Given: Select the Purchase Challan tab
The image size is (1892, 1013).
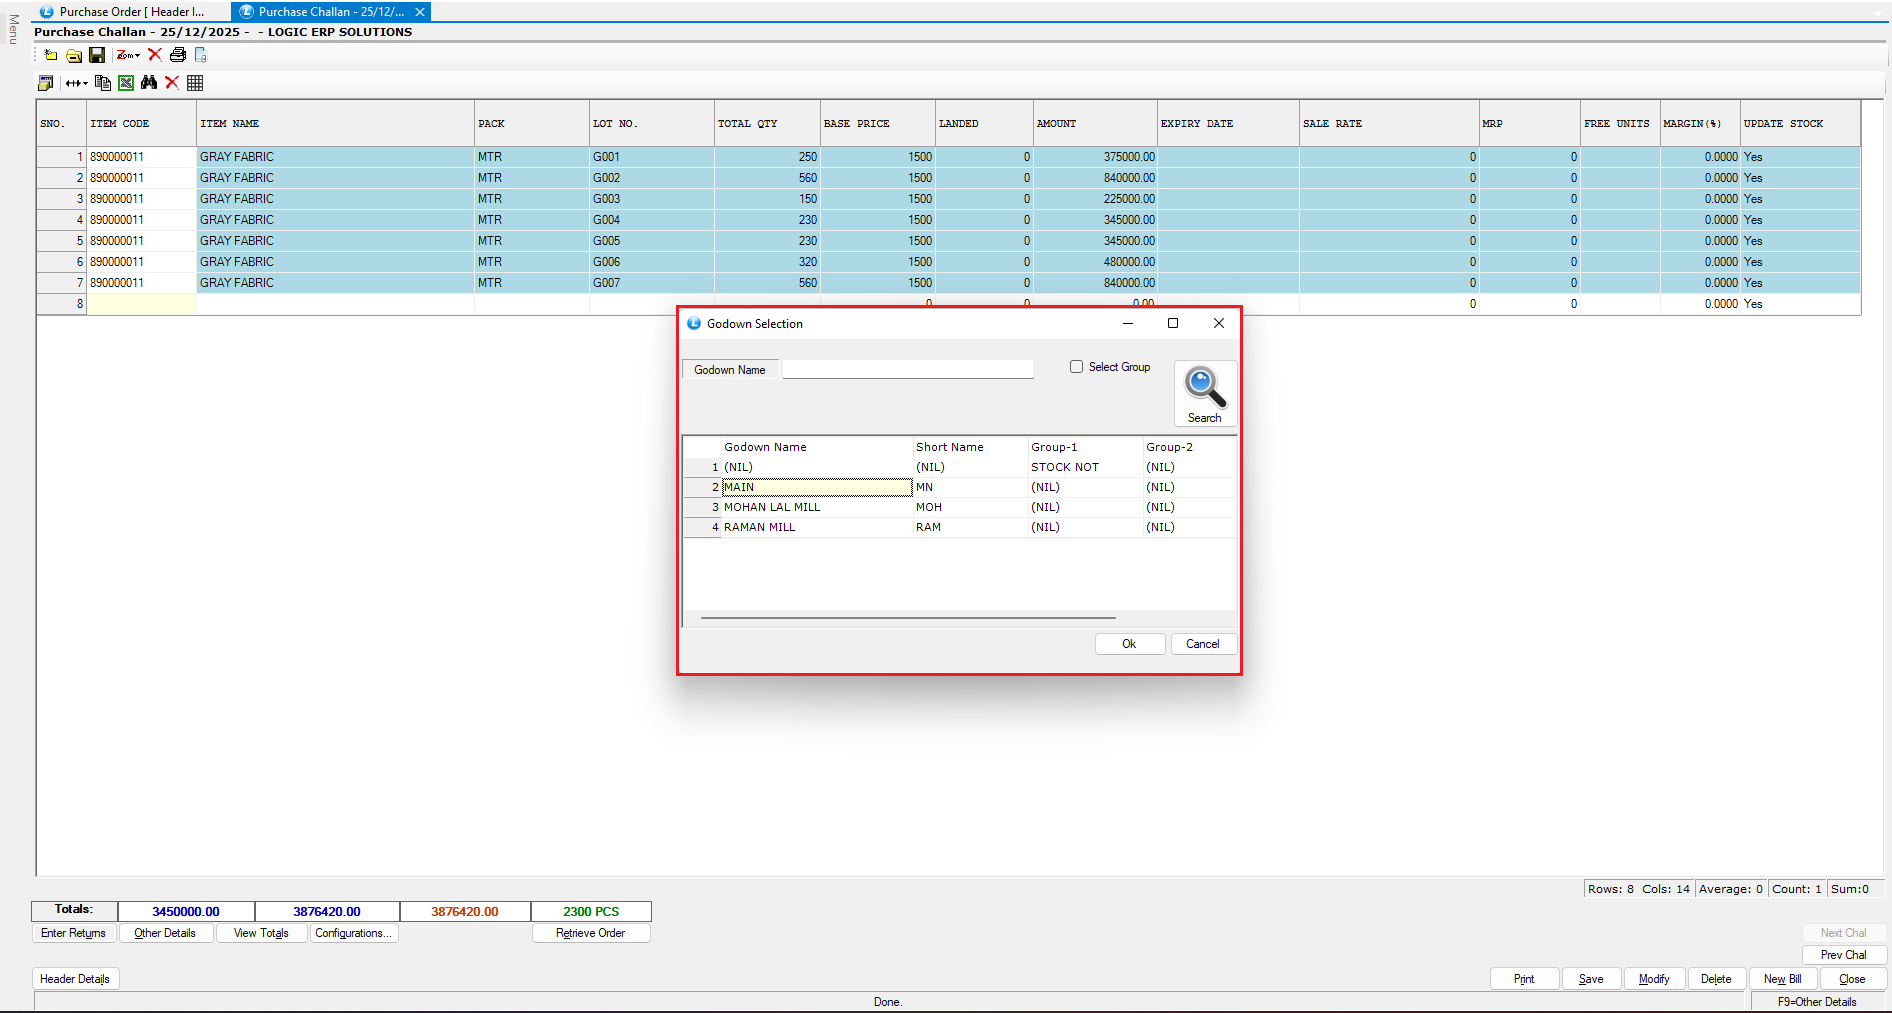Looking at the screenshot, I should tap(330, 12).
